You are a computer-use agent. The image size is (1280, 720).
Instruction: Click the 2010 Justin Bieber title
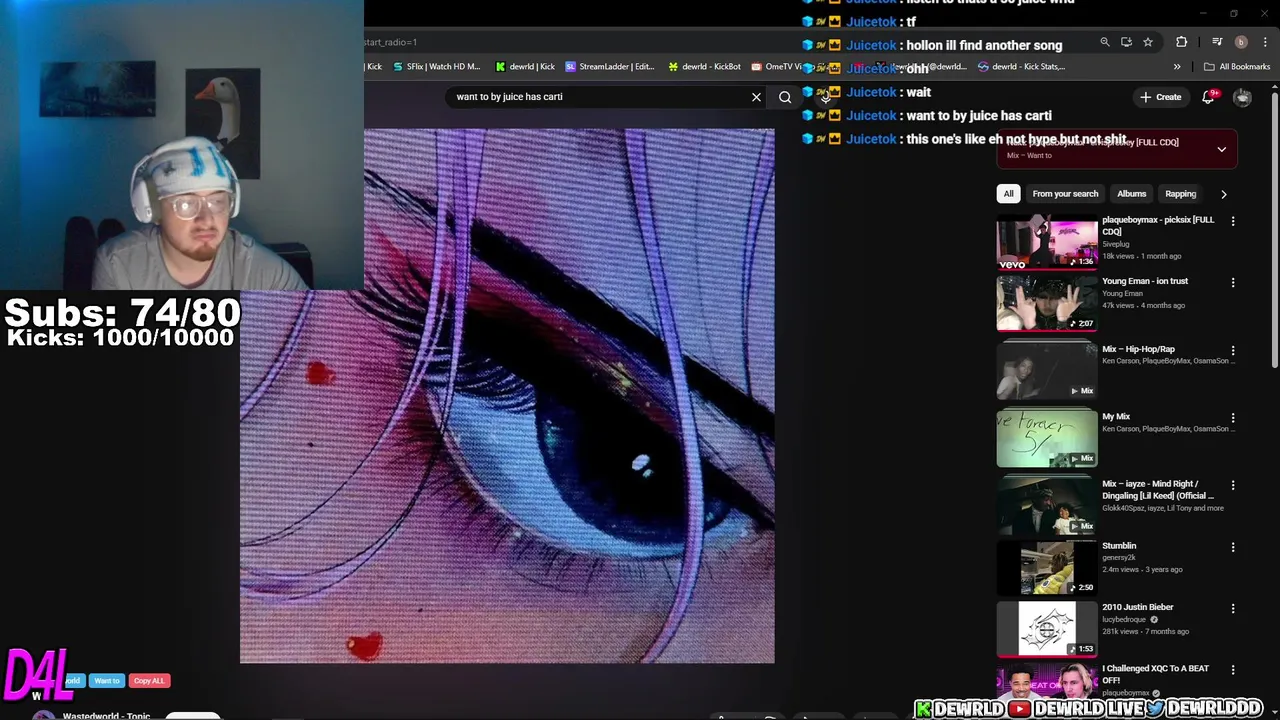1138,607
